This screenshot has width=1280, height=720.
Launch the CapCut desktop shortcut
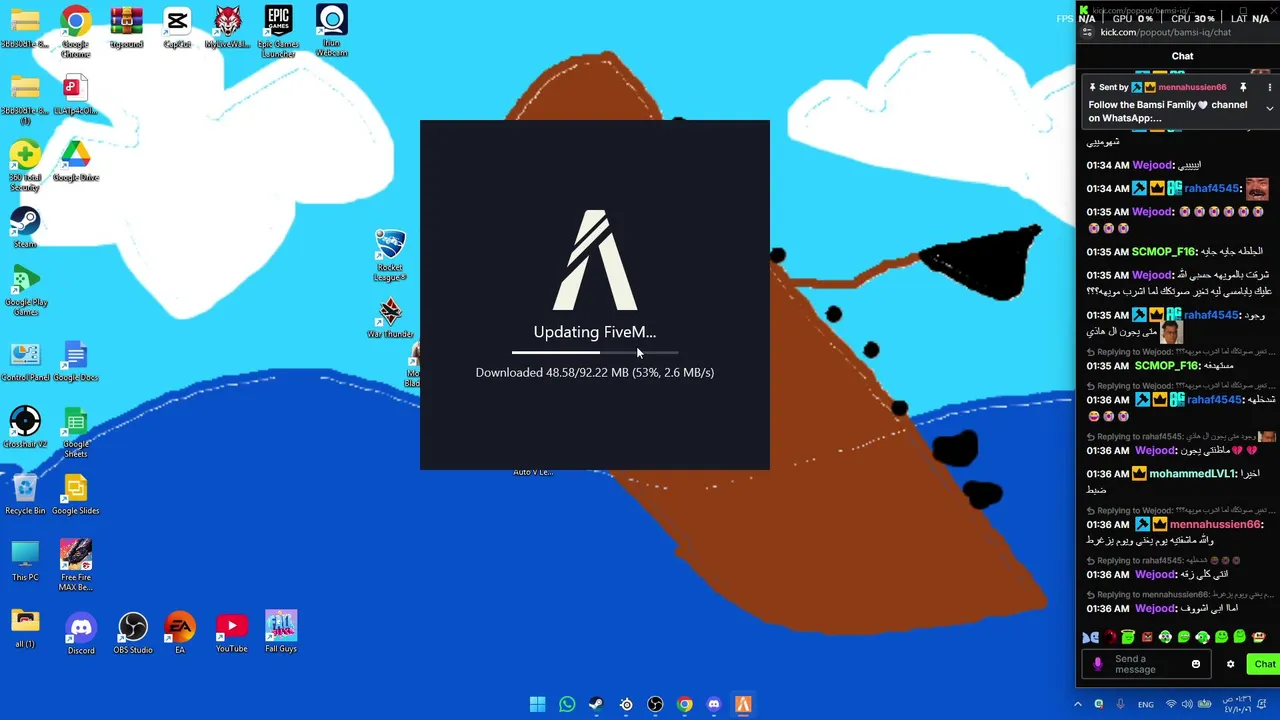177,28
